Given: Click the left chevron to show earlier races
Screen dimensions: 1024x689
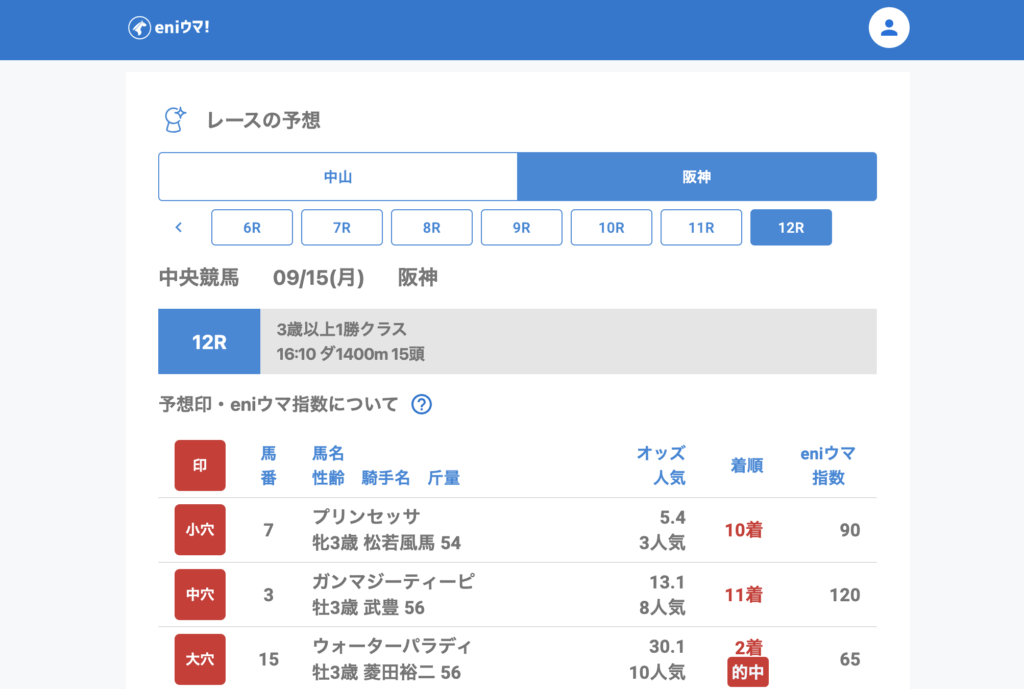Looking at the screenshot, I should [x=179, y=227].
